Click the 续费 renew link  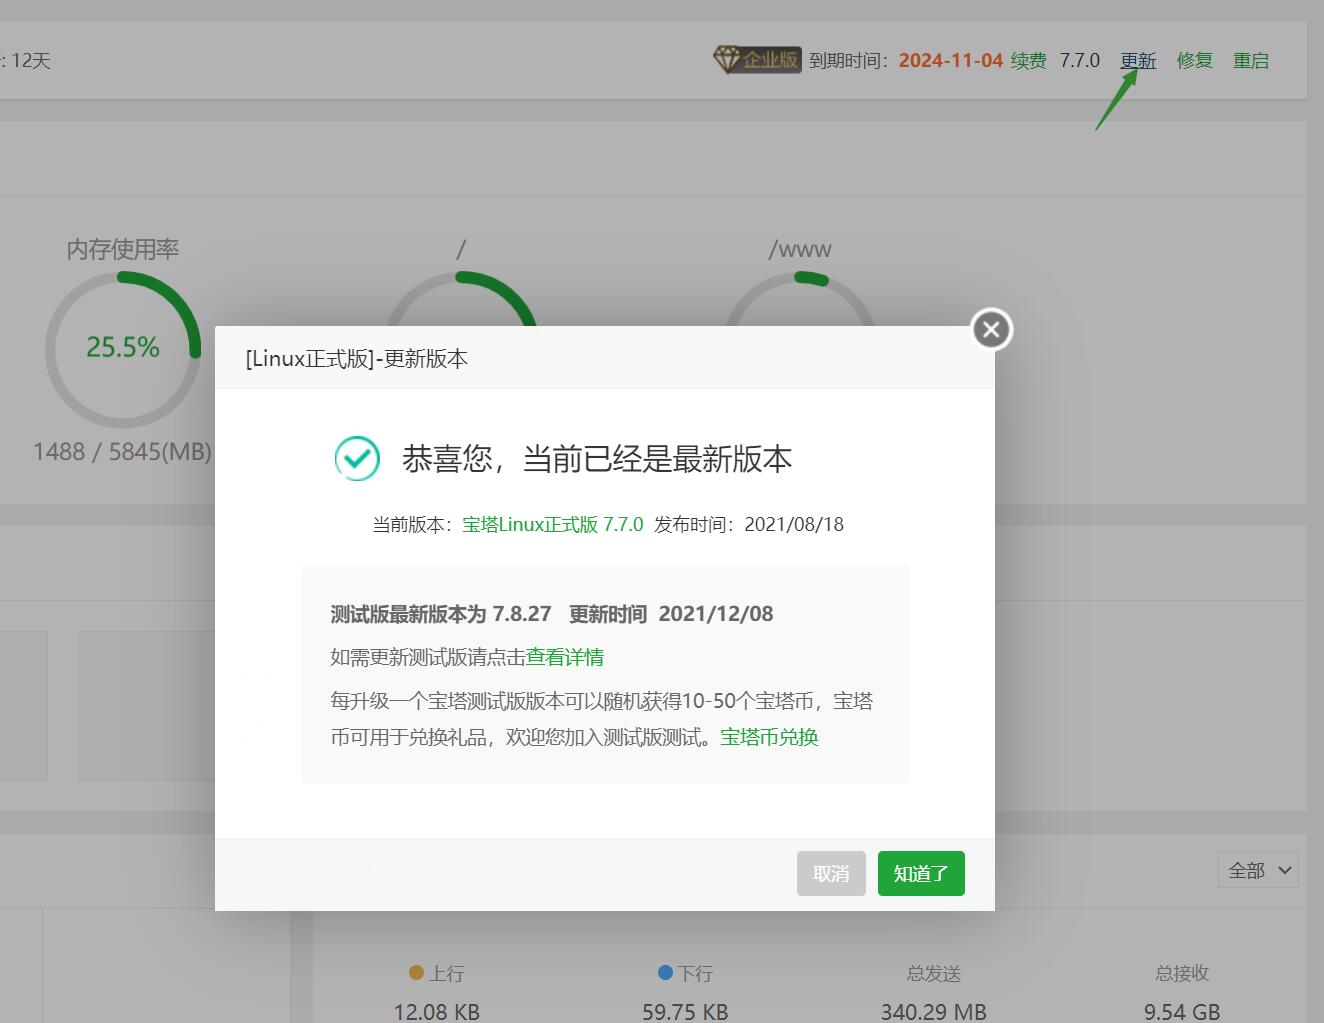(1028, 60)
